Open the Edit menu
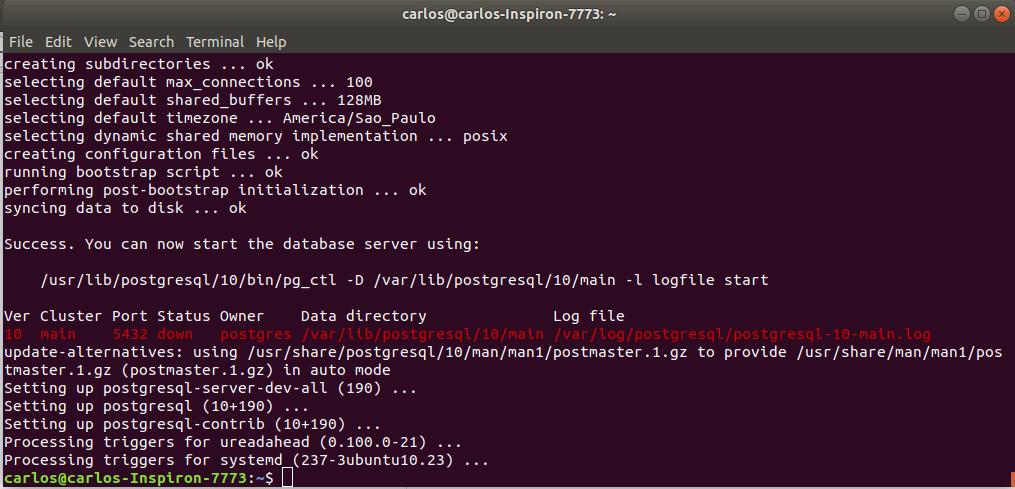 (58, 42)
